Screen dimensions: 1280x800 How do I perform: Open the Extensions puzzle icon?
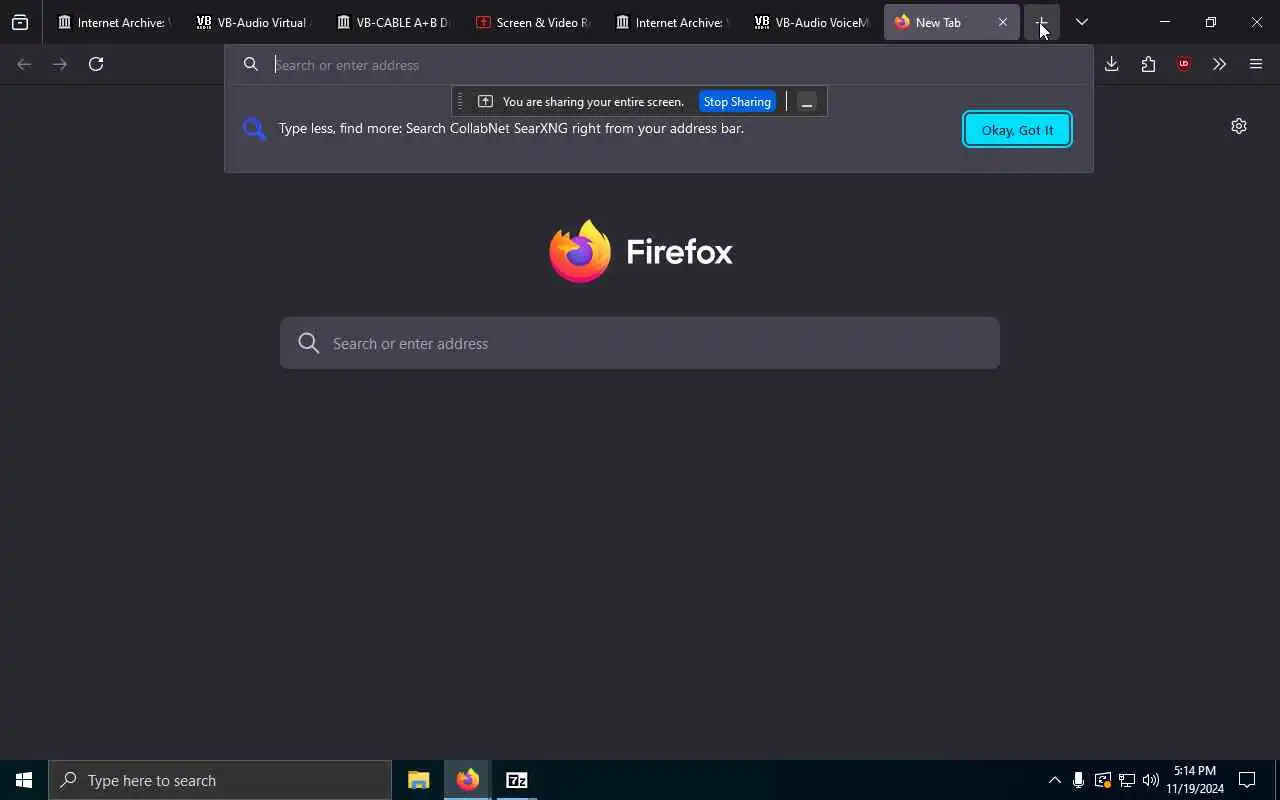click(1148, 64)
